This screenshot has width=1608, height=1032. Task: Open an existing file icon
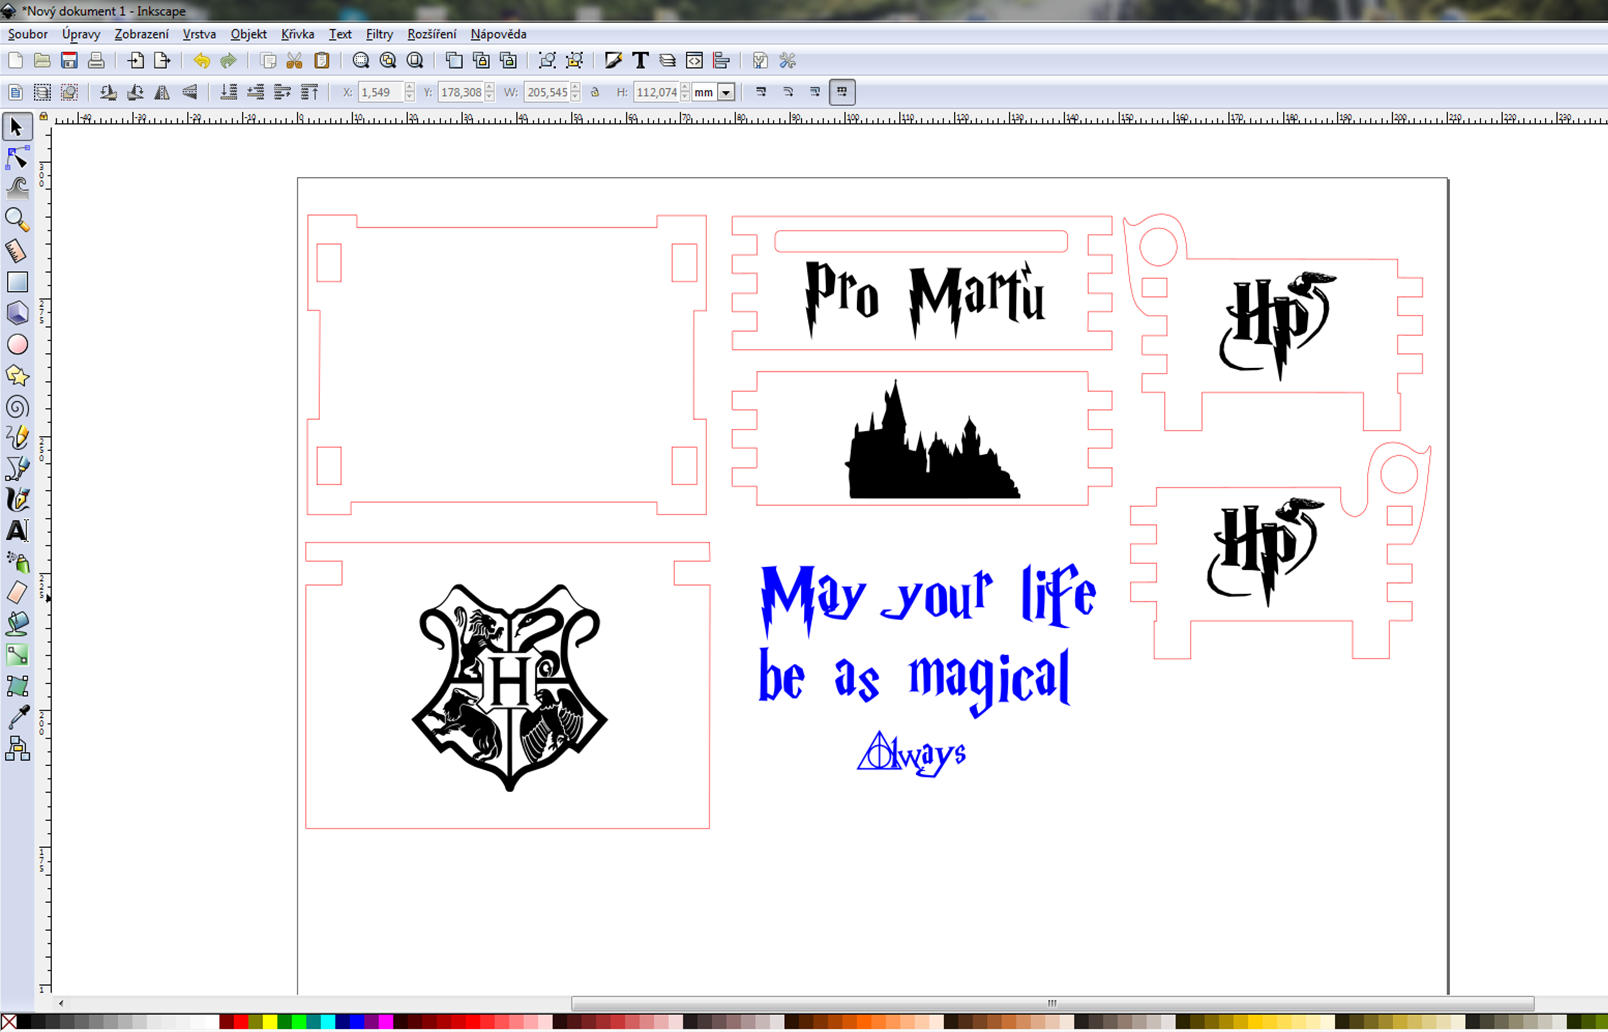[x=42, y=61]
